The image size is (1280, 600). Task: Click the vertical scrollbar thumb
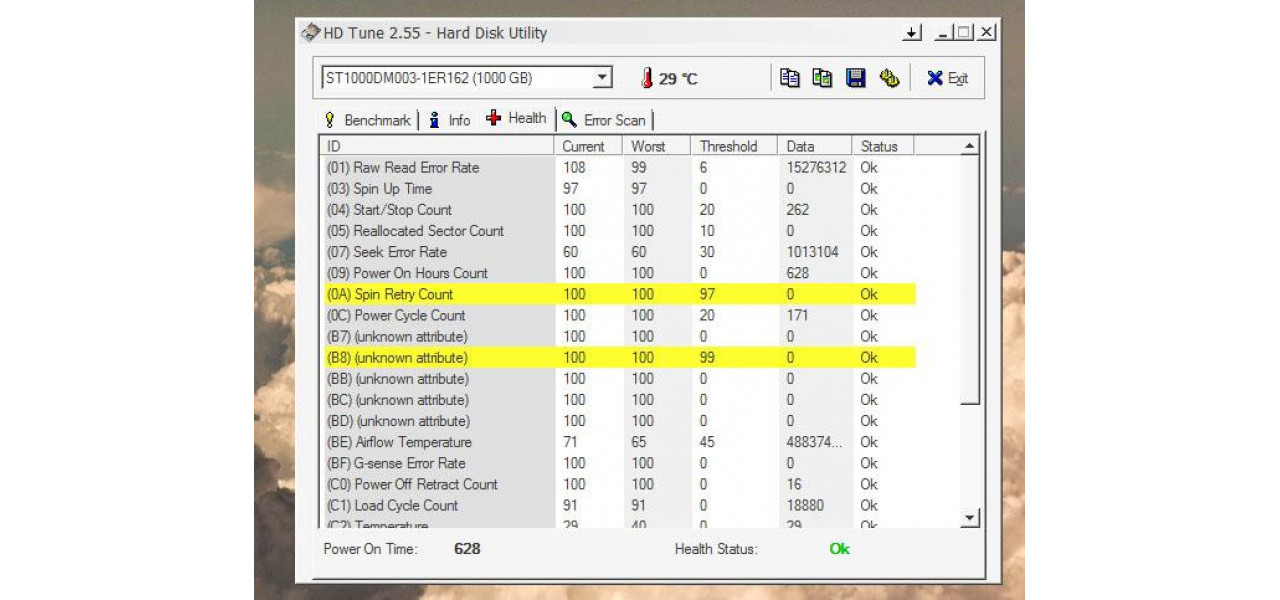(969, 280)
